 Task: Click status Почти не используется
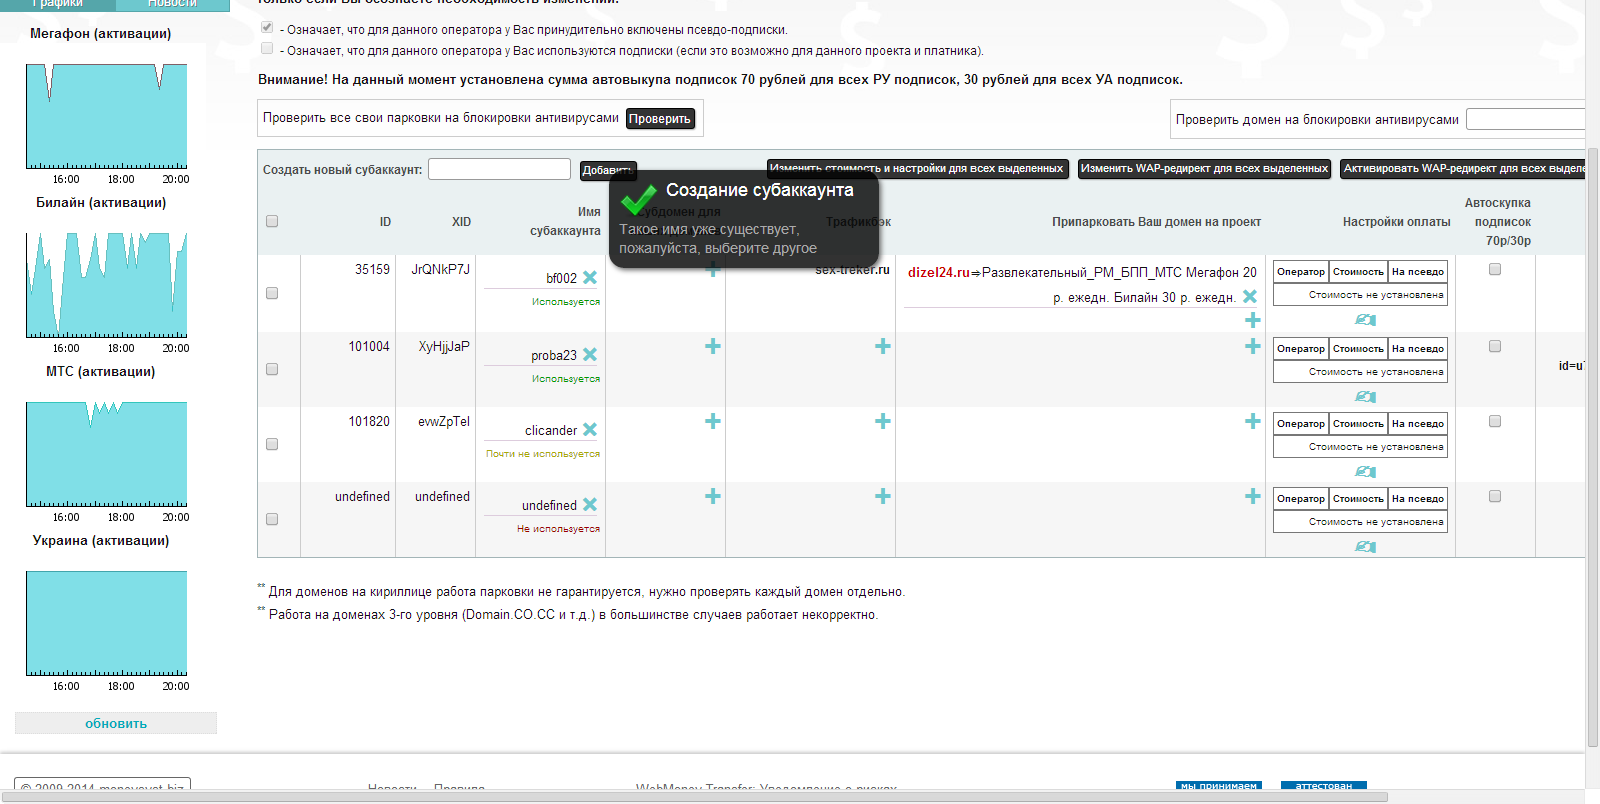pos(543,454)
